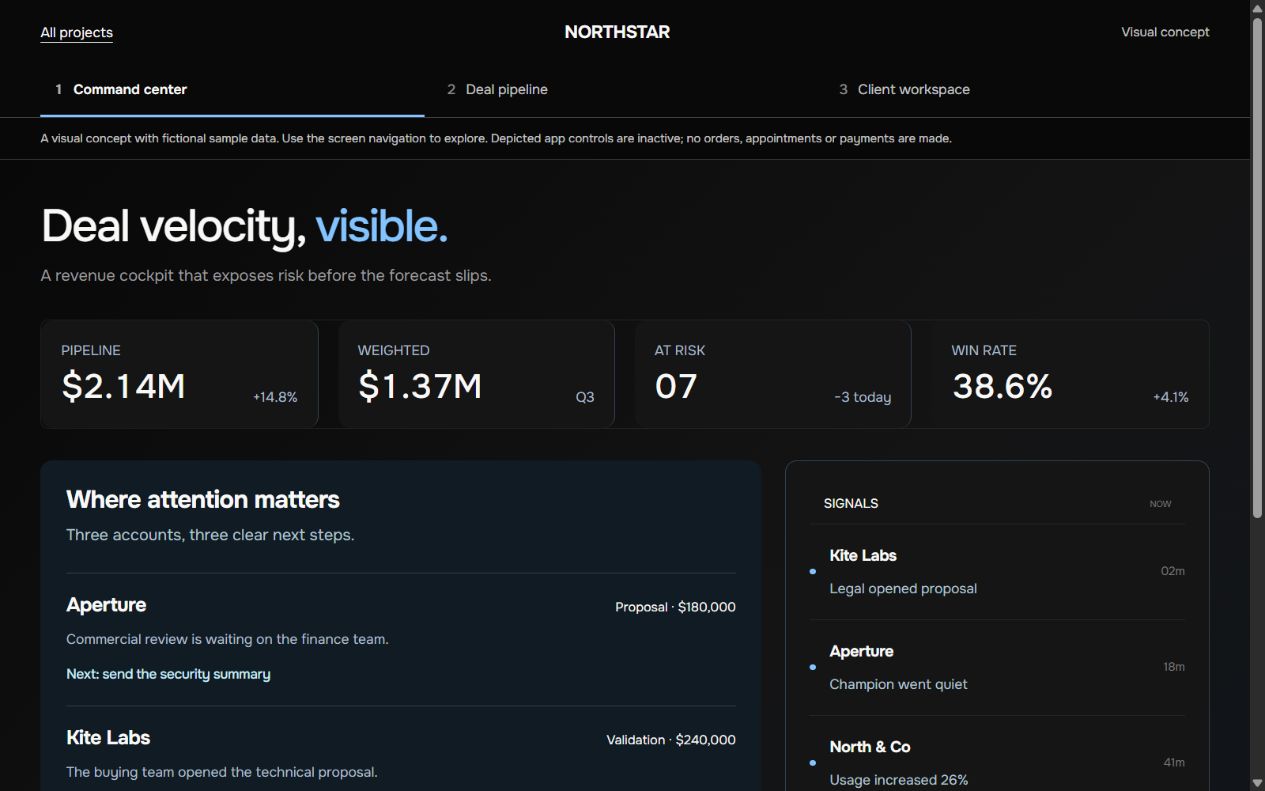Click the Q3 label on Weighted card
Screen dimensions: 1265x791
(585, 397)
